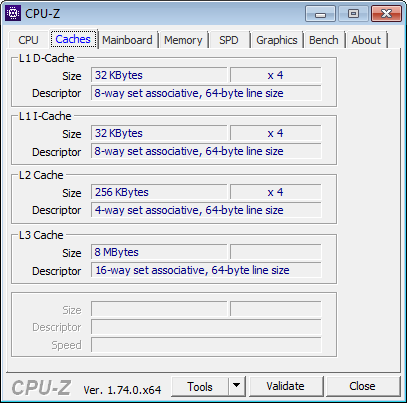This screenshot has height=403, width=407.
Task: Maximize the CPU-Z window
Action: tap(353, 14)
